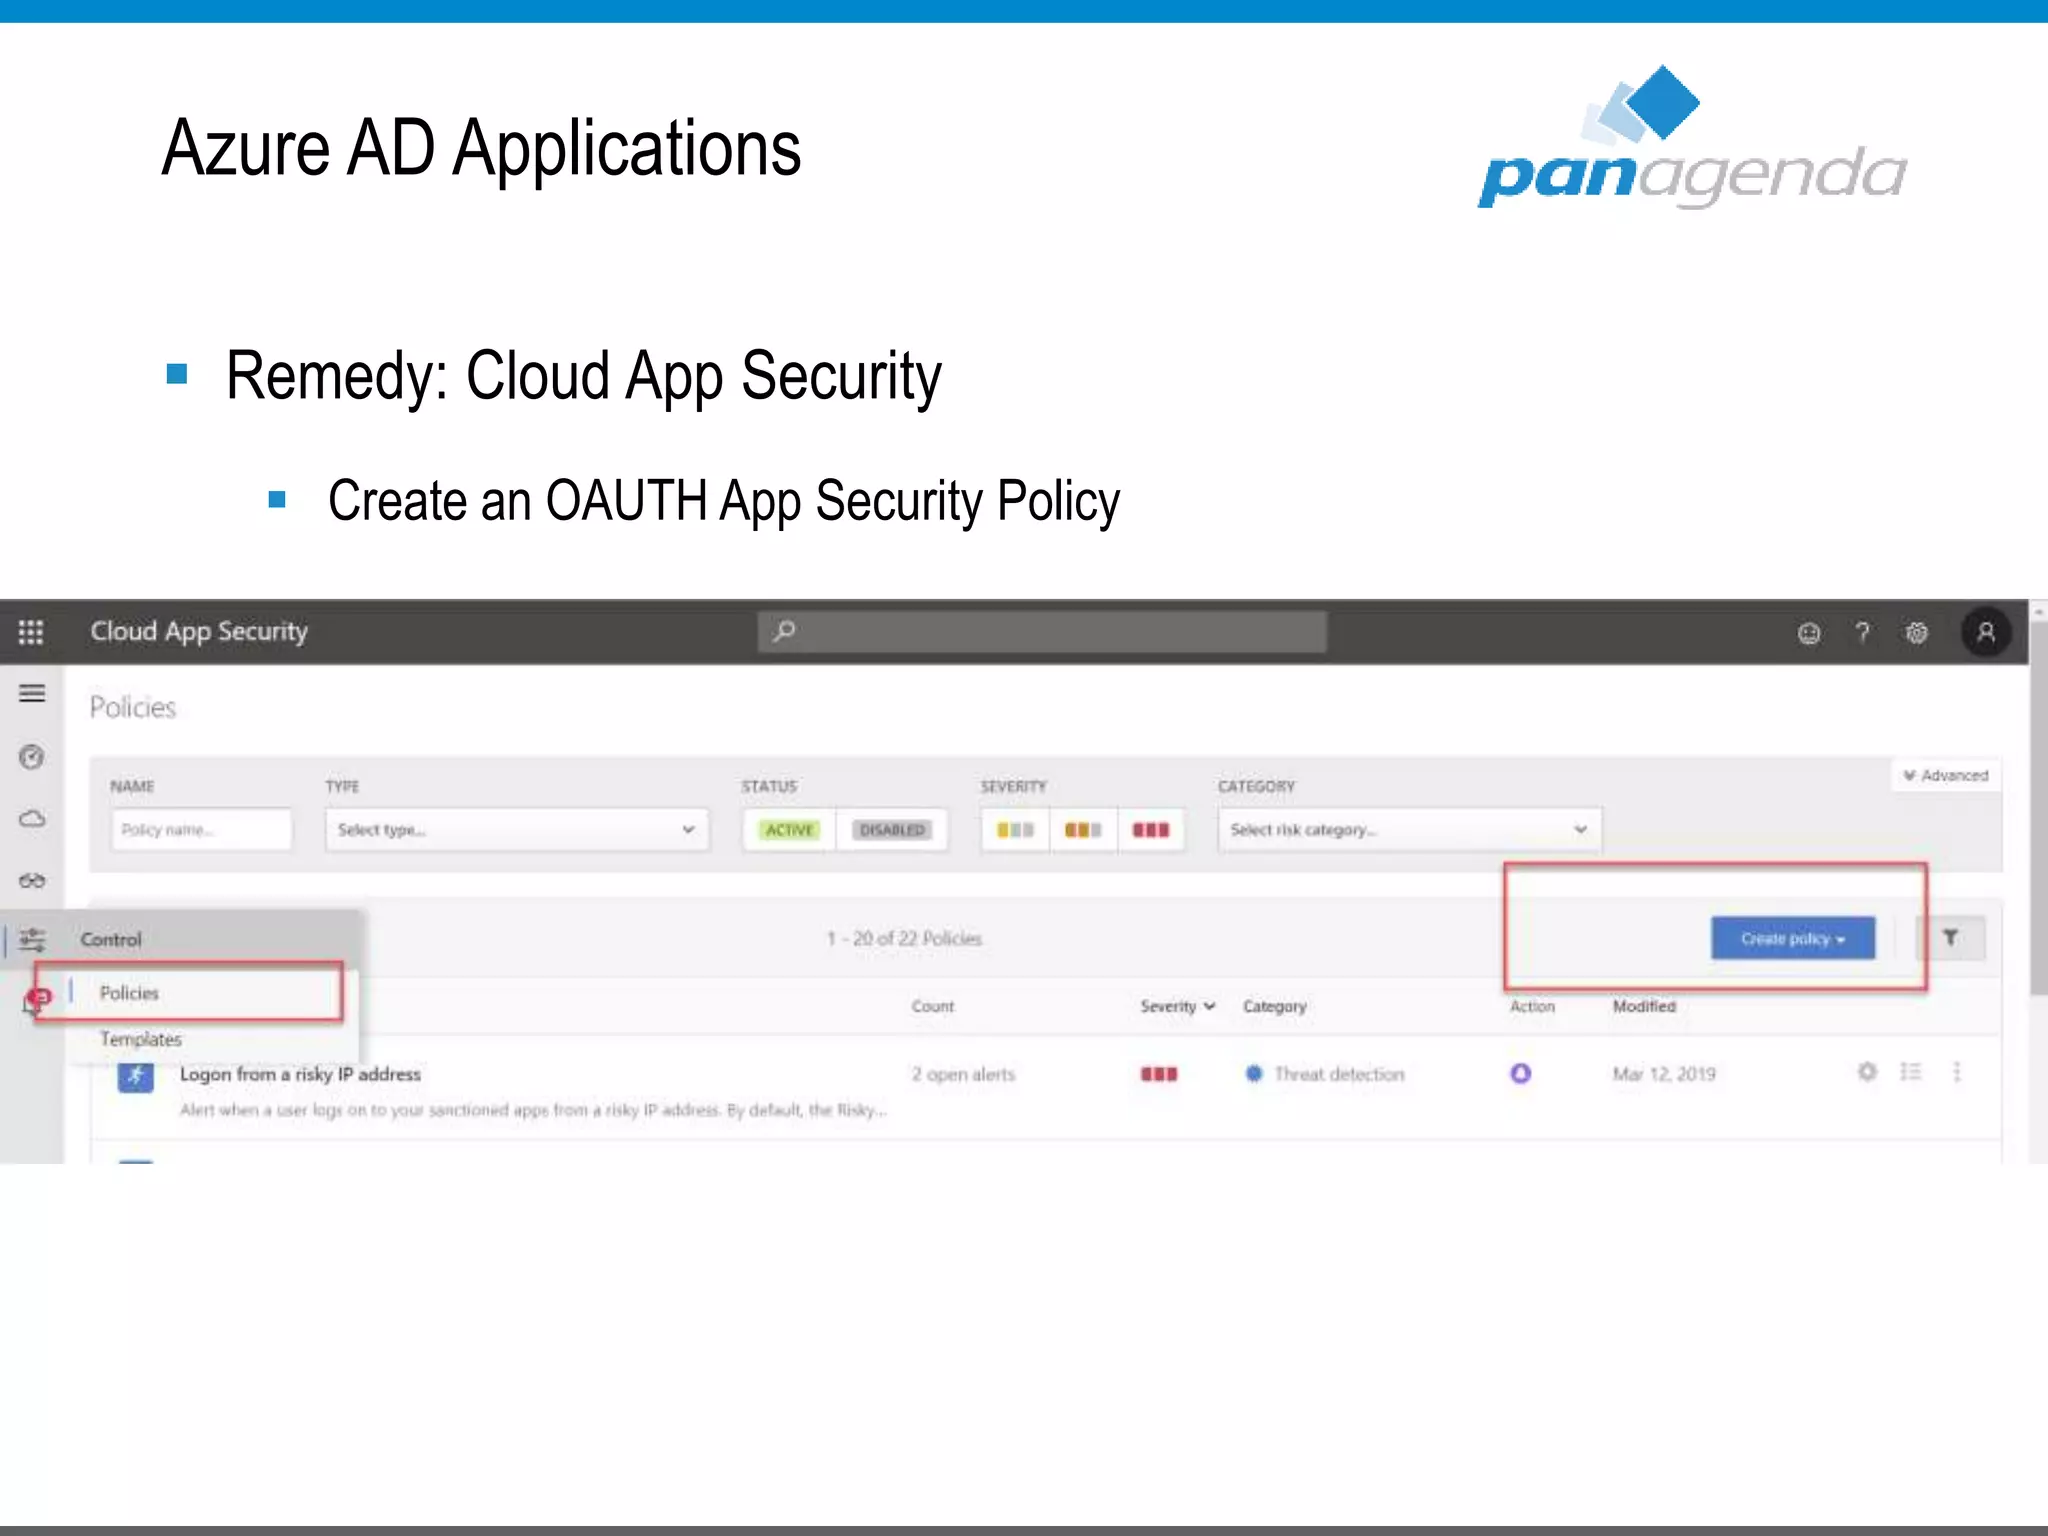Image resolution: width=2048 pixels, height=1536 pixels.
Task: Click the Count column header
Action: pyautogui.click(x=933, y=1006)
